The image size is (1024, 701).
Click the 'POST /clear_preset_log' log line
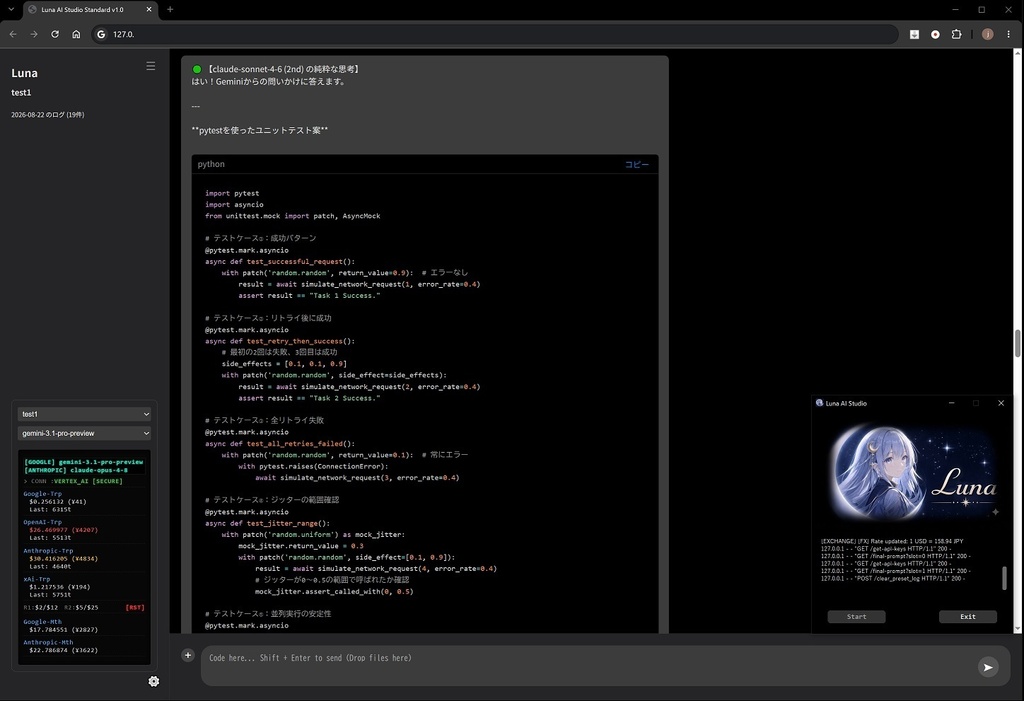(x=893, y=578)
